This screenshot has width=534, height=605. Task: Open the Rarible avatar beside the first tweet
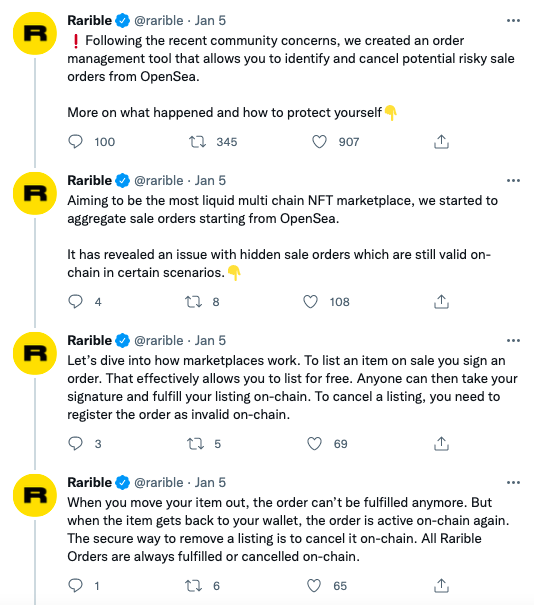pos(35,33)
